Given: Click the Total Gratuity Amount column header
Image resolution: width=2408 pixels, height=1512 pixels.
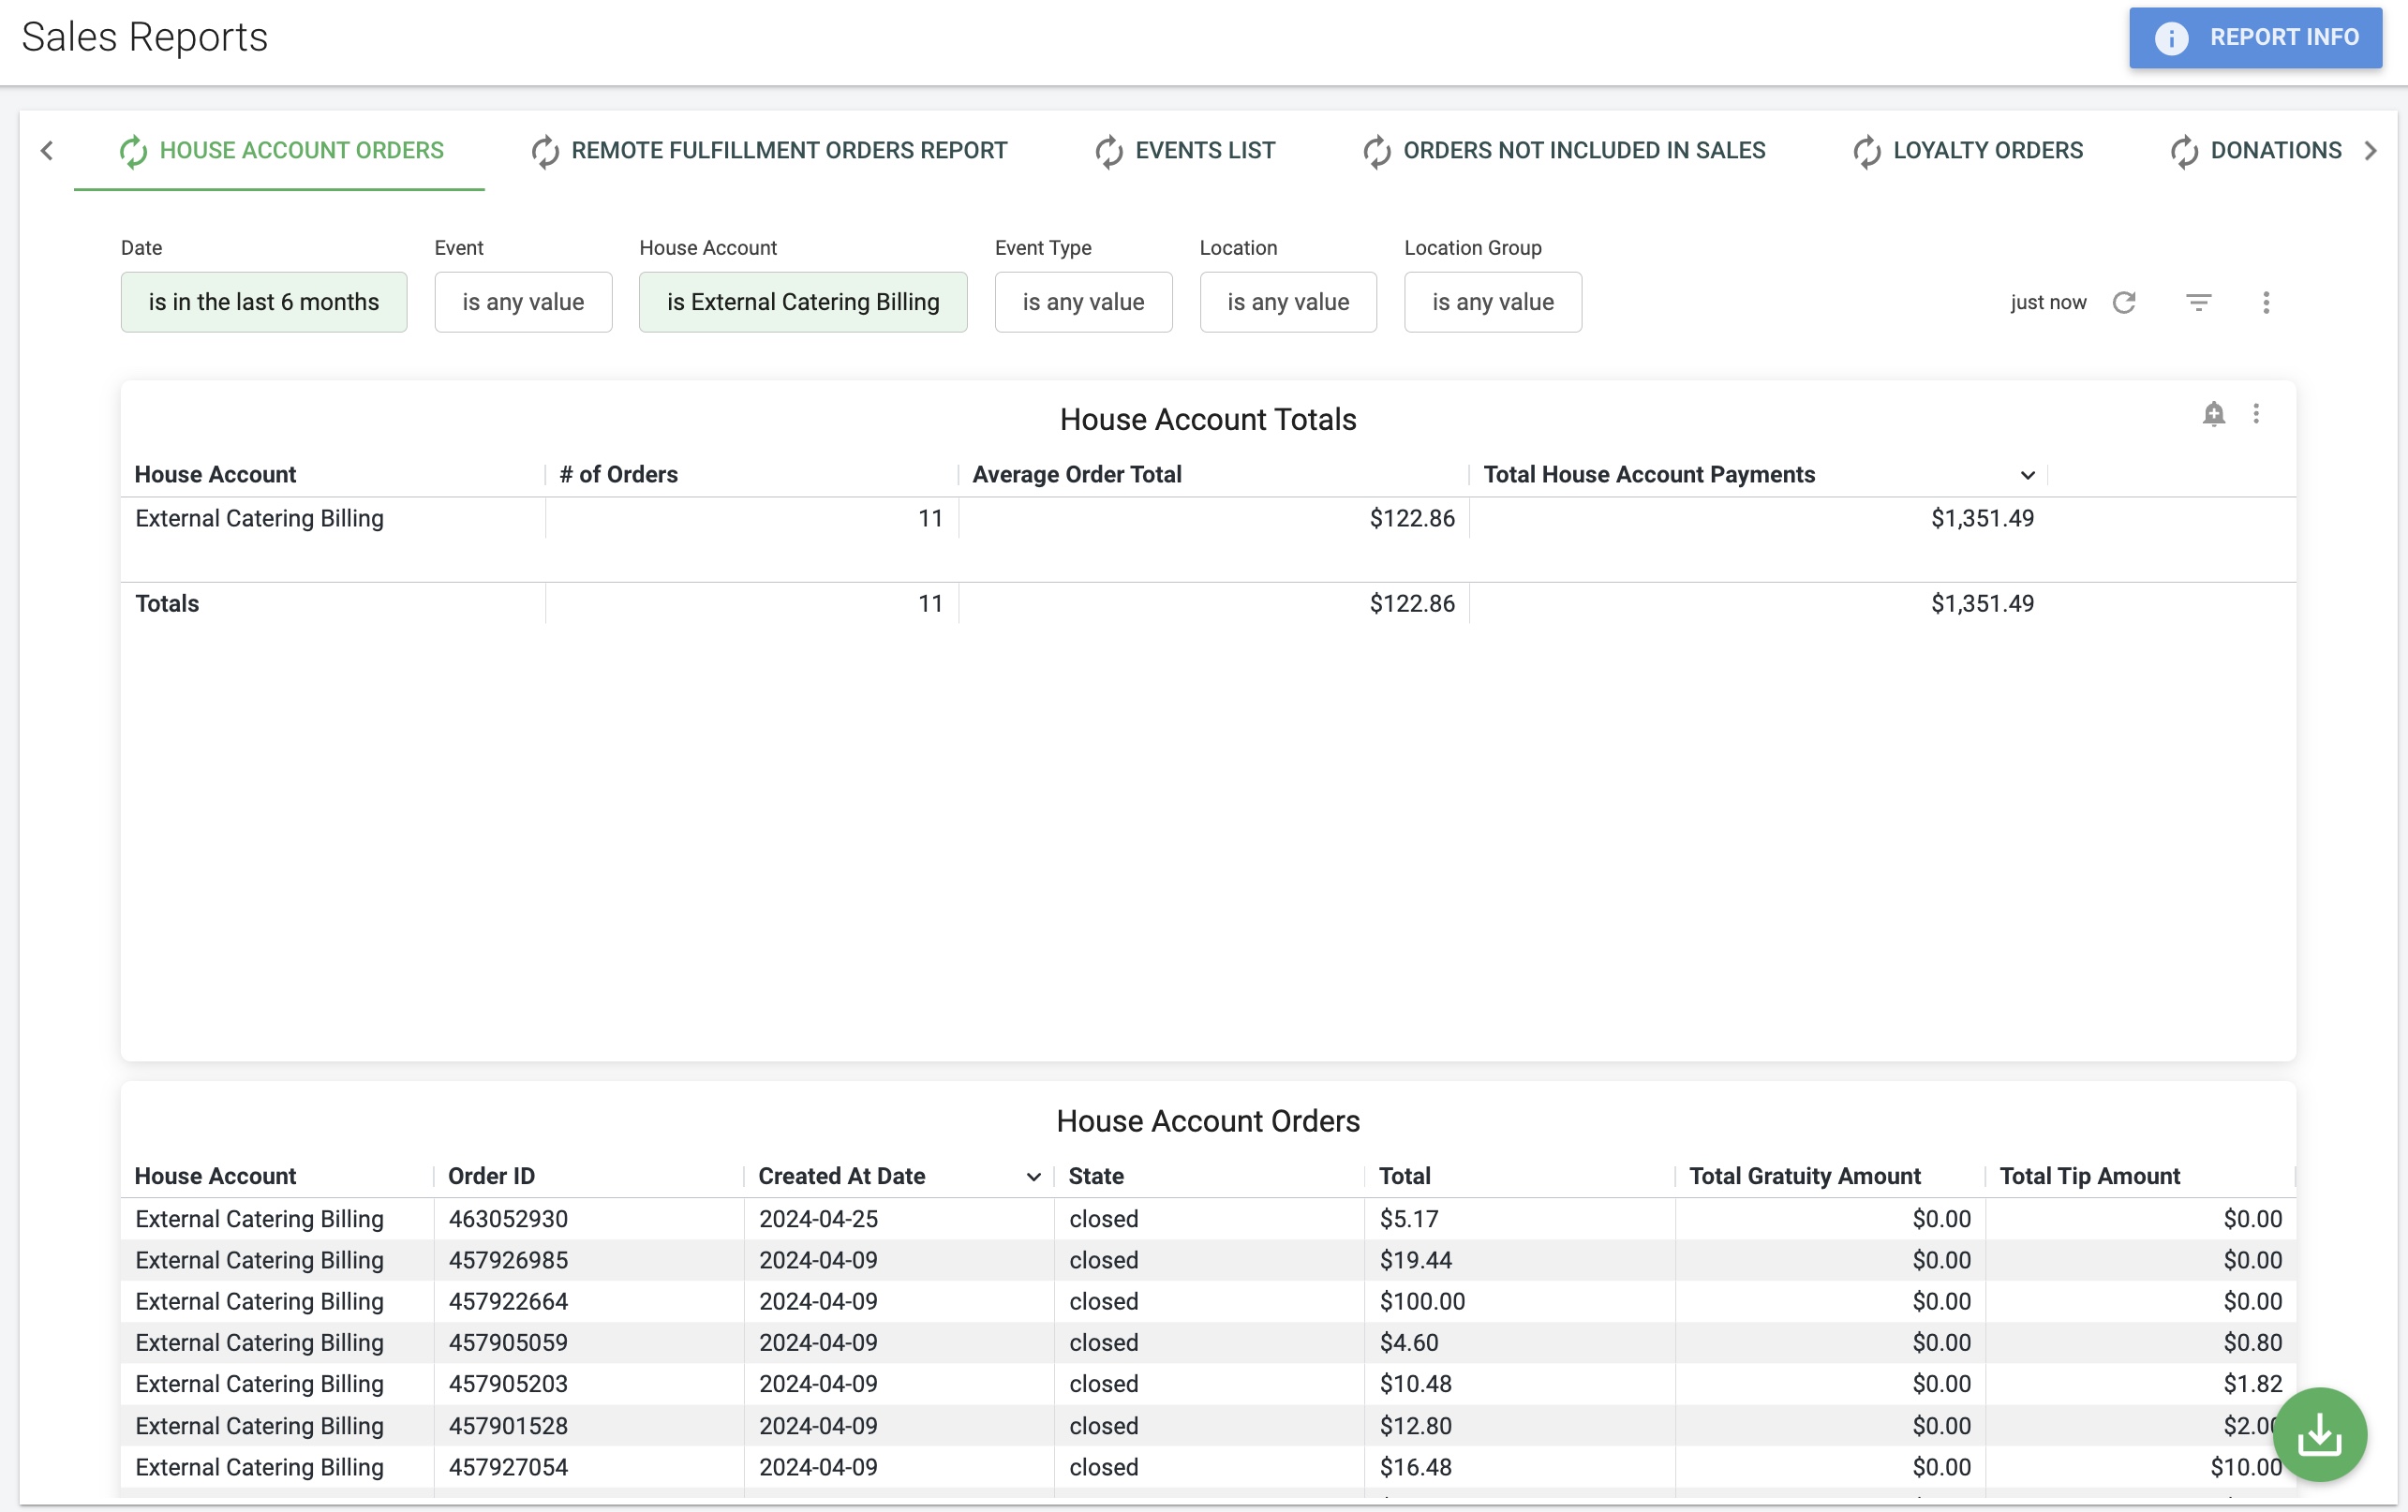Looking at the screenshot, I should click(1805, 1177).
